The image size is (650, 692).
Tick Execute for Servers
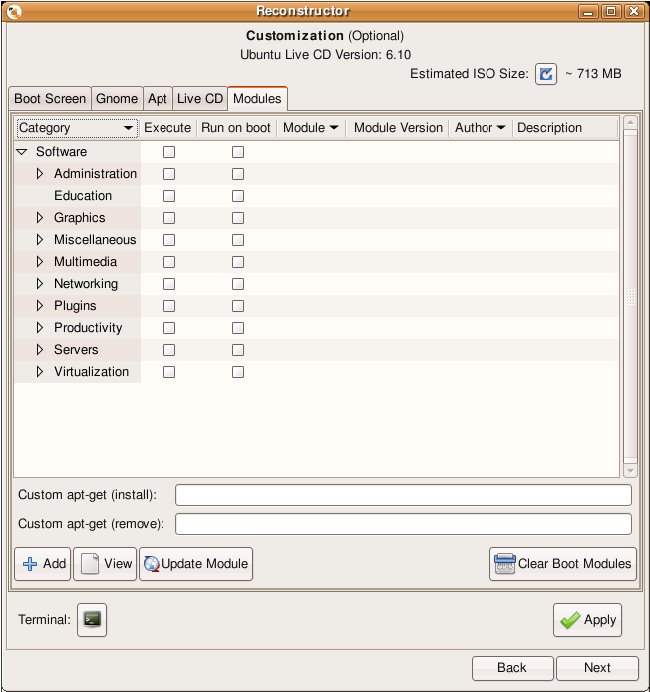(x=169, y=350)
